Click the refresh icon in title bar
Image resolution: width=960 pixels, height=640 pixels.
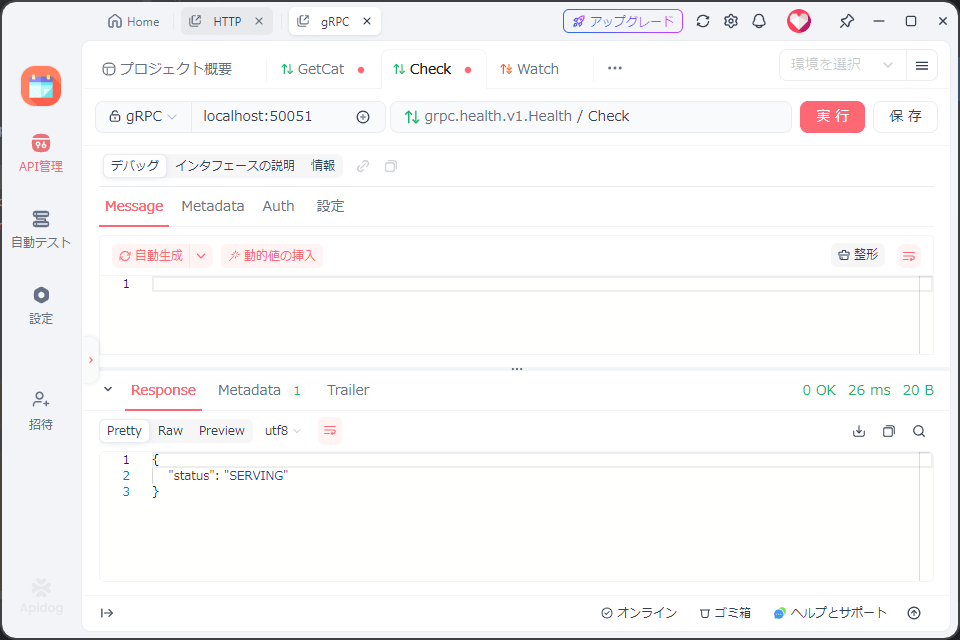point(703,21)
